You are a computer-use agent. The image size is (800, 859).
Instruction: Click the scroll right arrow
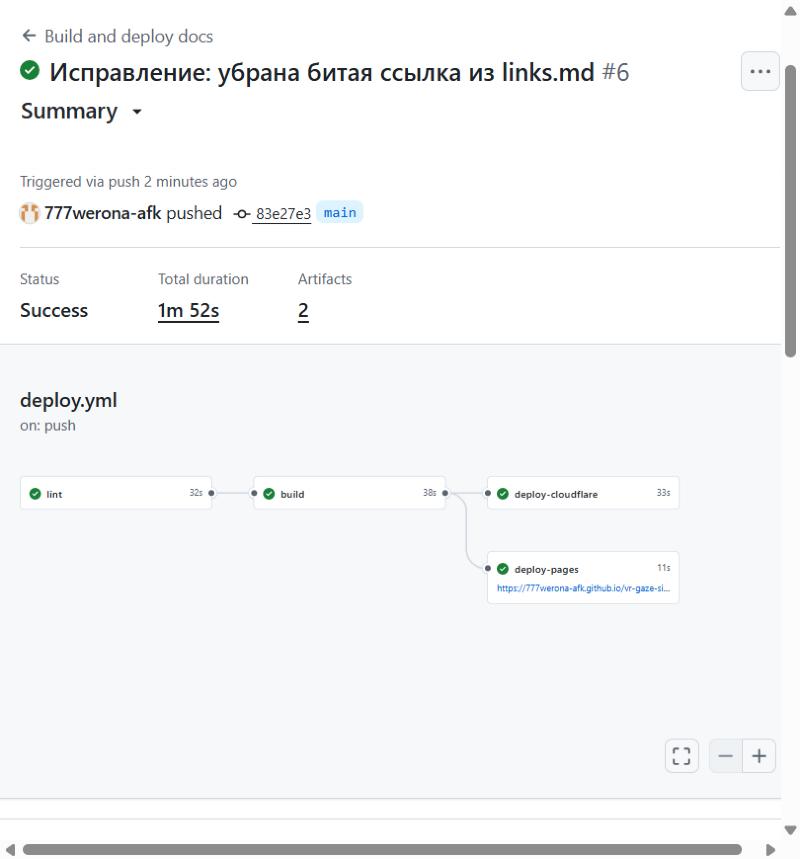pos(770,850)
